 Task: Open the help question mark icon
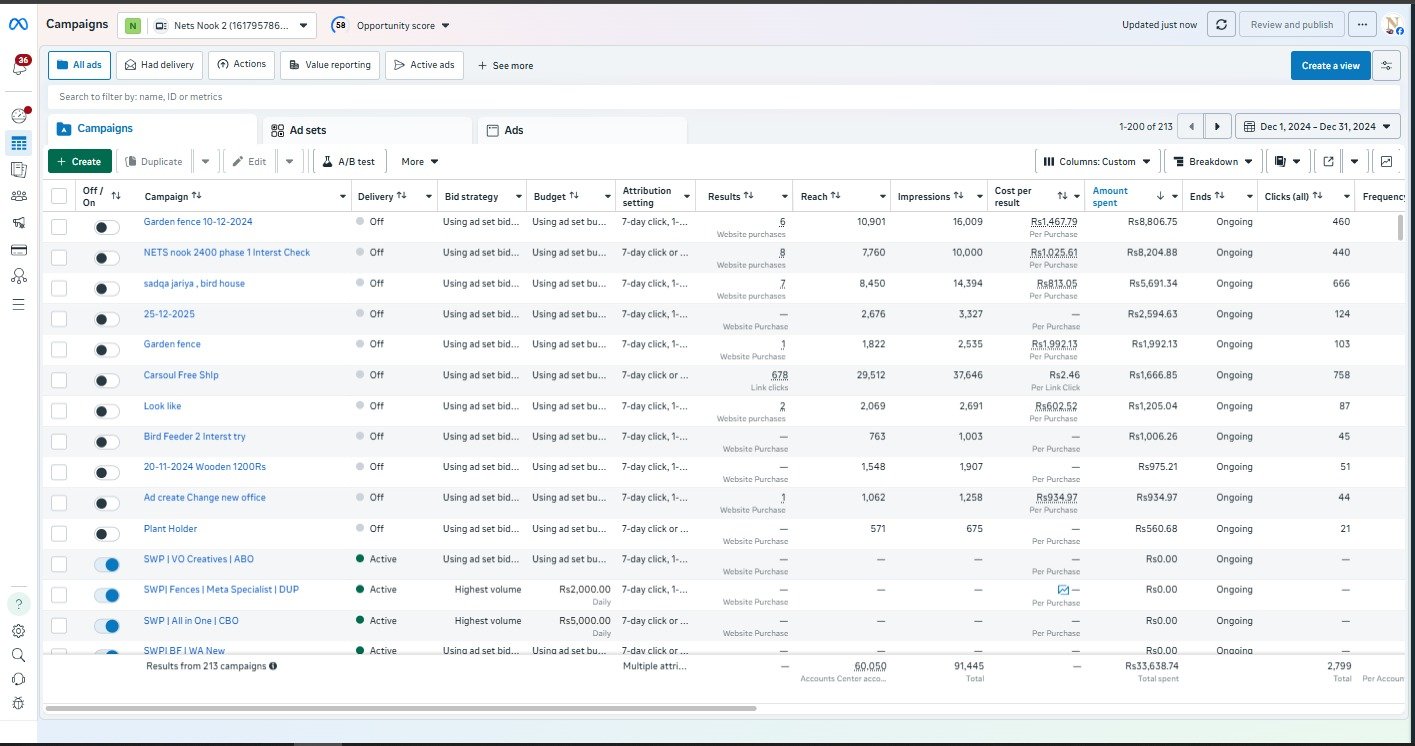(x=19, y=604)
